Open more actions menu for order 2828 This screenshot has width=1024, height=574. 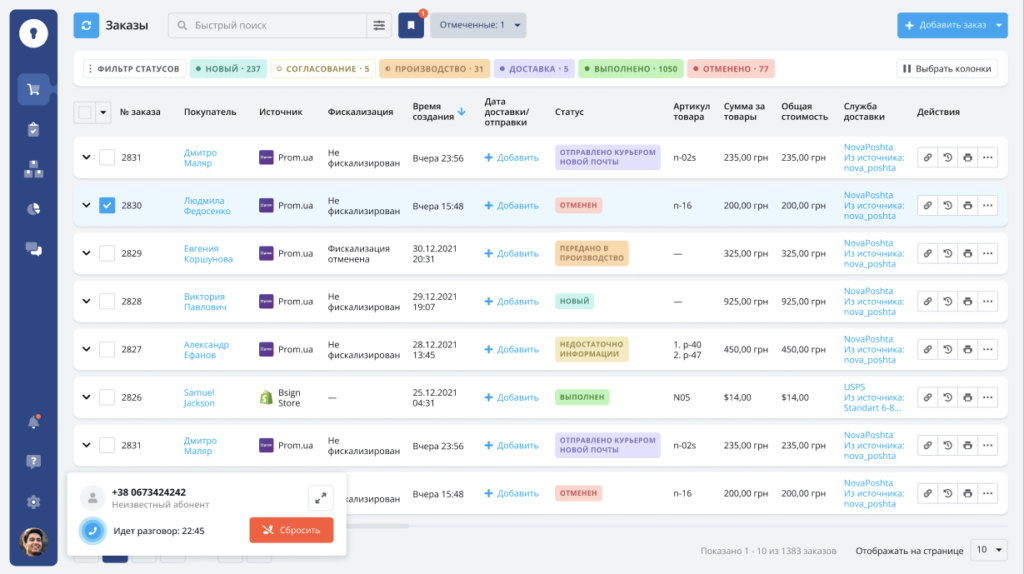987,301
